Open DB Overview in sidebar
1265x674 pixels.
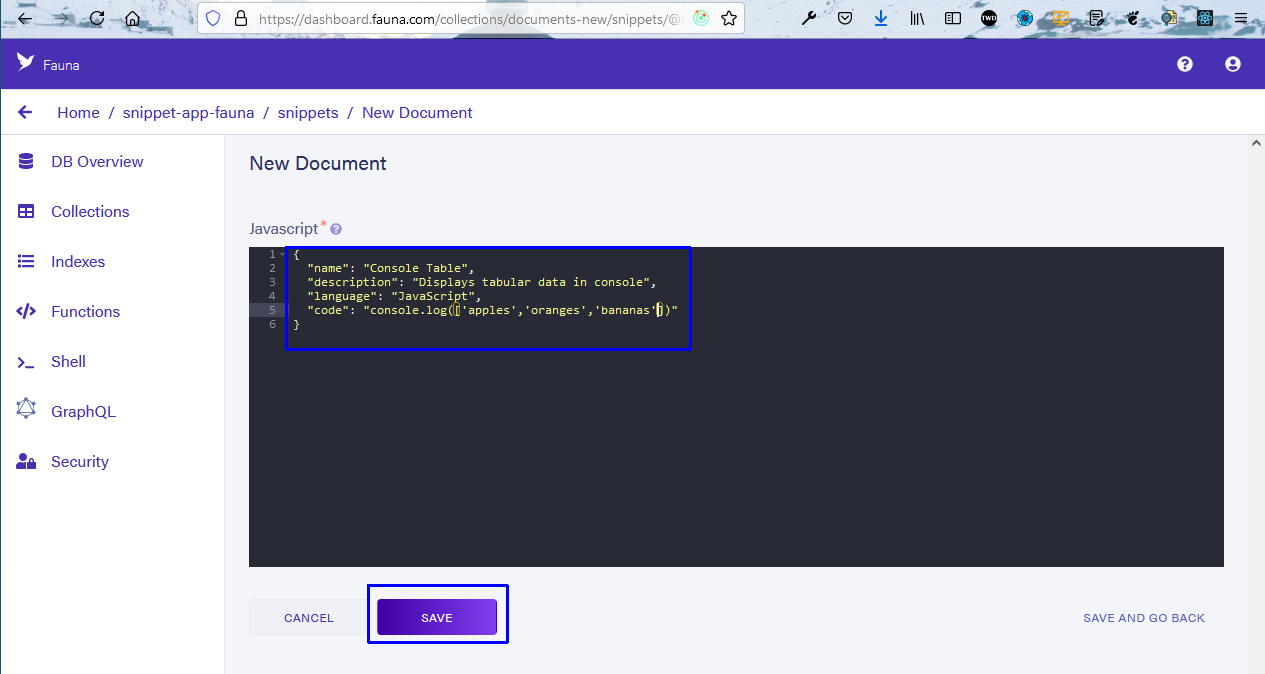point(97,162)
